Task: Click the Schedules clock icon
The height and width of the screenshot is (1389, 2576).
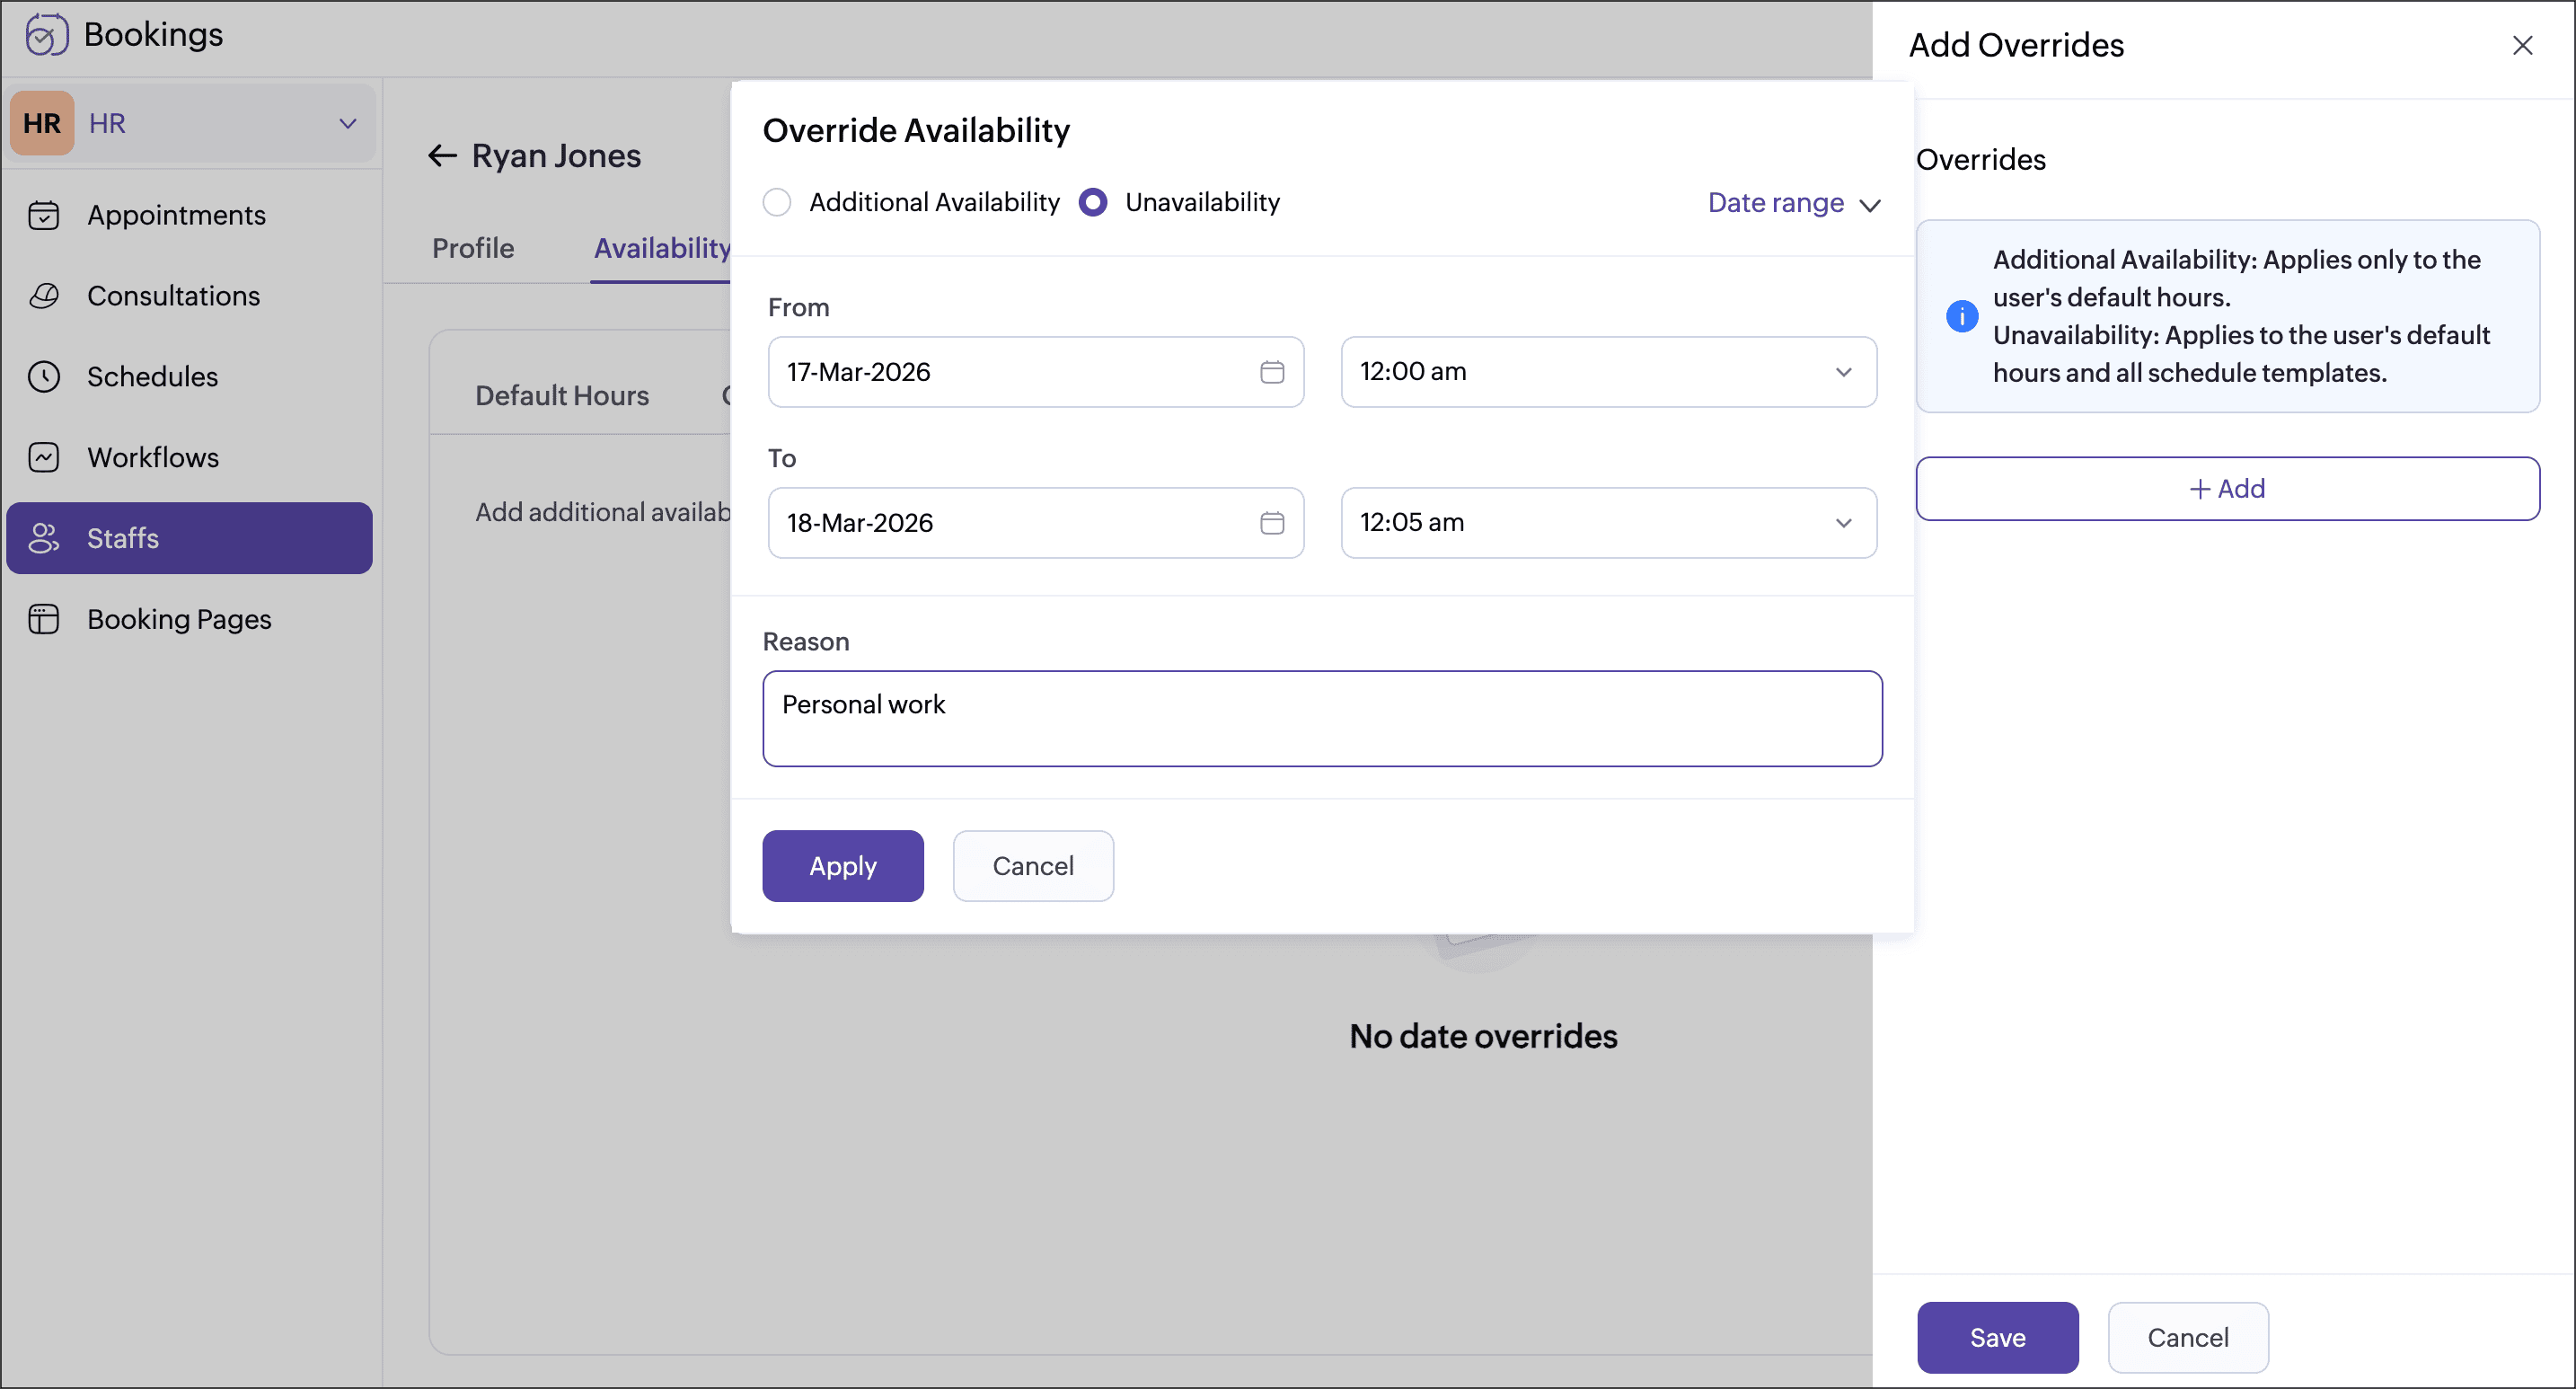Action: [43, 377]
